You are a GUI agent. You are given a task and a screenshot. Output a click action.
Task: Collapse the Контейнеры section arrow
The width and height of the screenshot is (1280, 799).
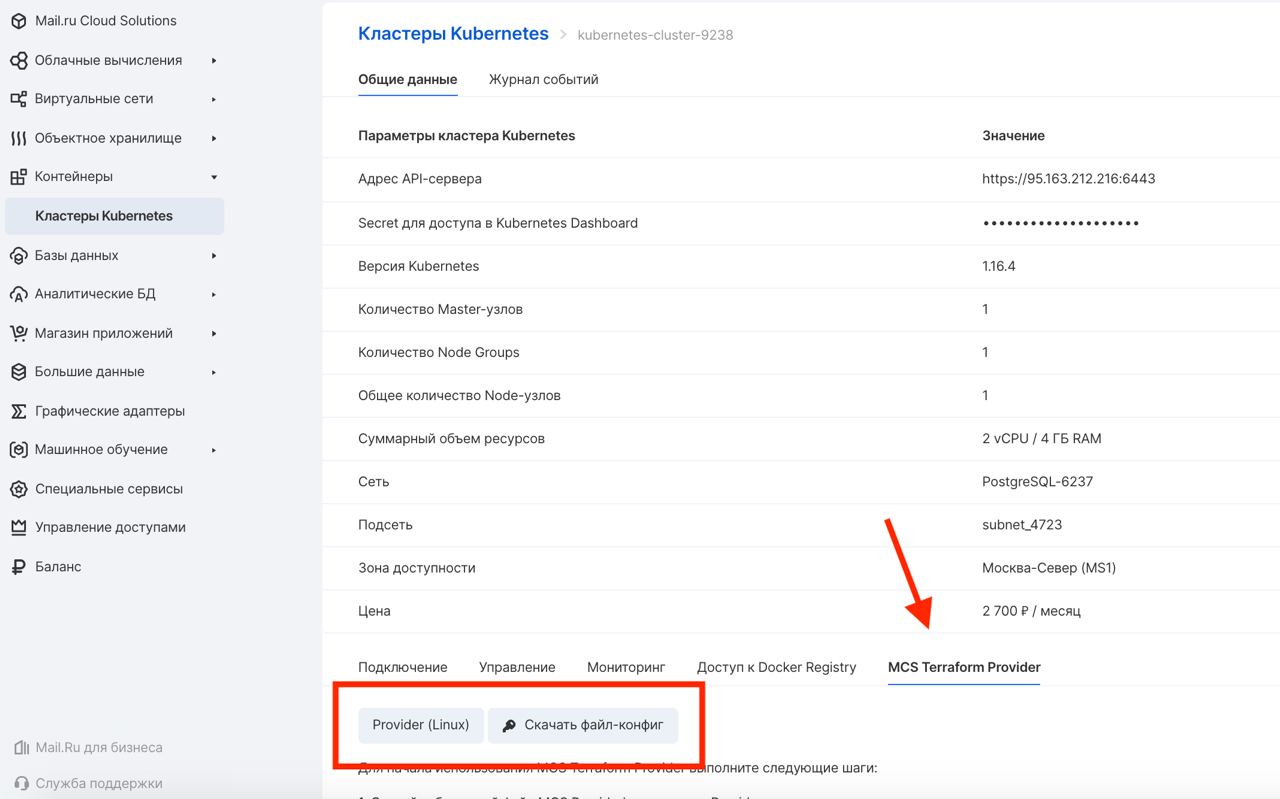[214, 177]
